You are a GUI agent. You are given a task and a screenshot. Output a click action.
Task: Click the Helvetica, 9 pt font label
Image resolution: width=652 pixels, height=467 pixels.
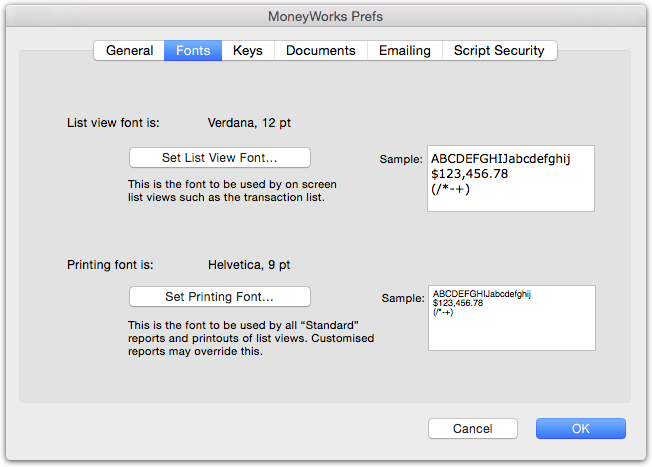[249, 264]
